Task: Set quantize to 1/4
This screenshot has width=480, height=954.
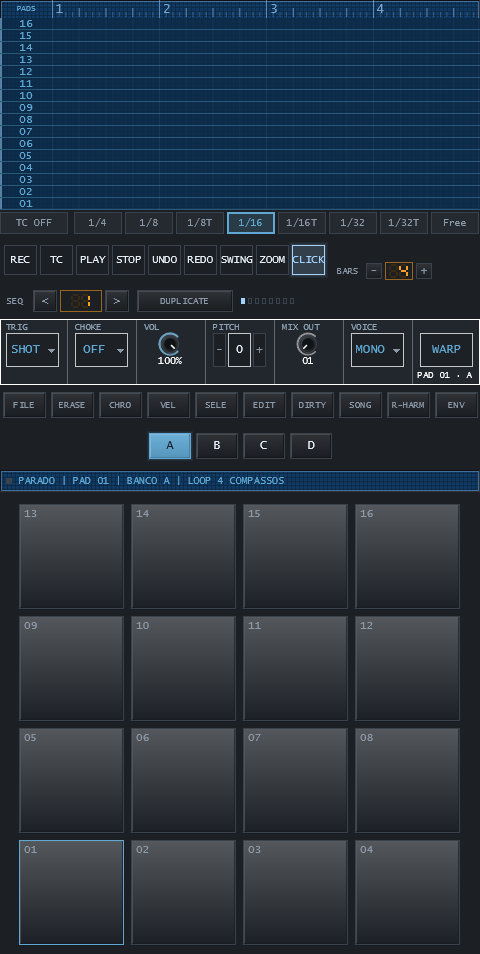Action: coord(97,223)
